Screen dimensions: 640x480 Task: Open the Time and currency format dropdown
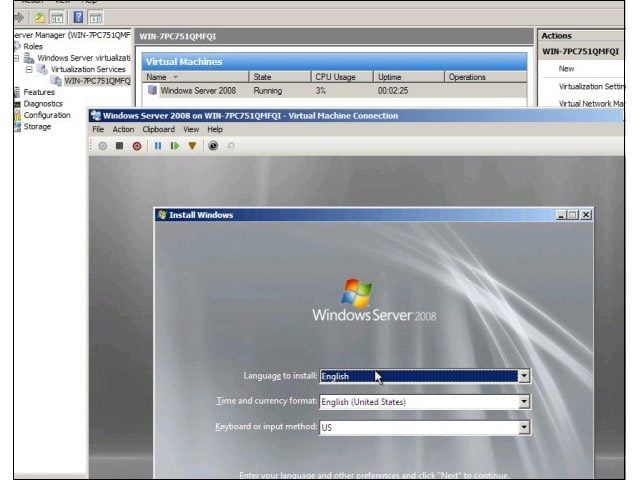tap(524, 402)
